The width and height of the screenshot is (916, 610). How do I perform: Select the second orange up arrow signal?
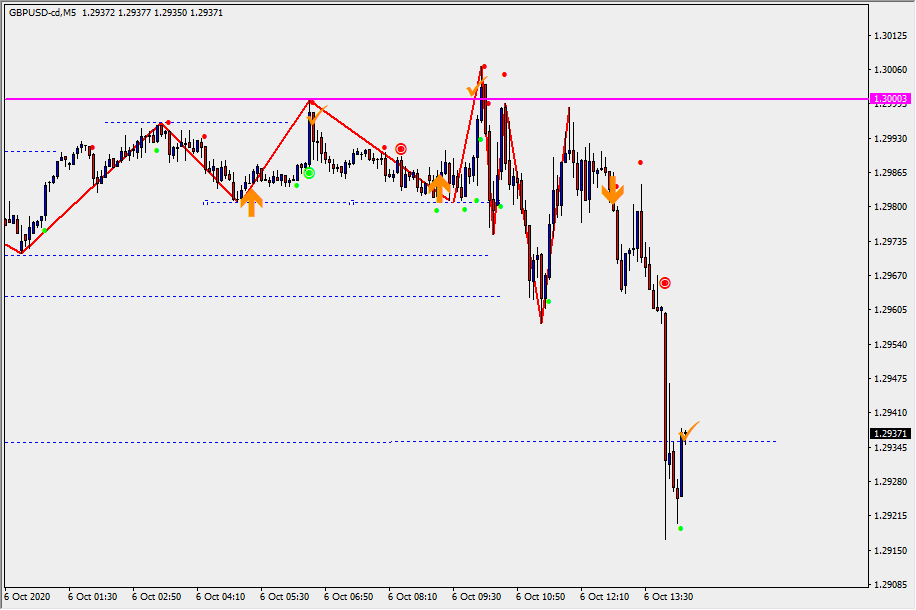coord(437,186)
